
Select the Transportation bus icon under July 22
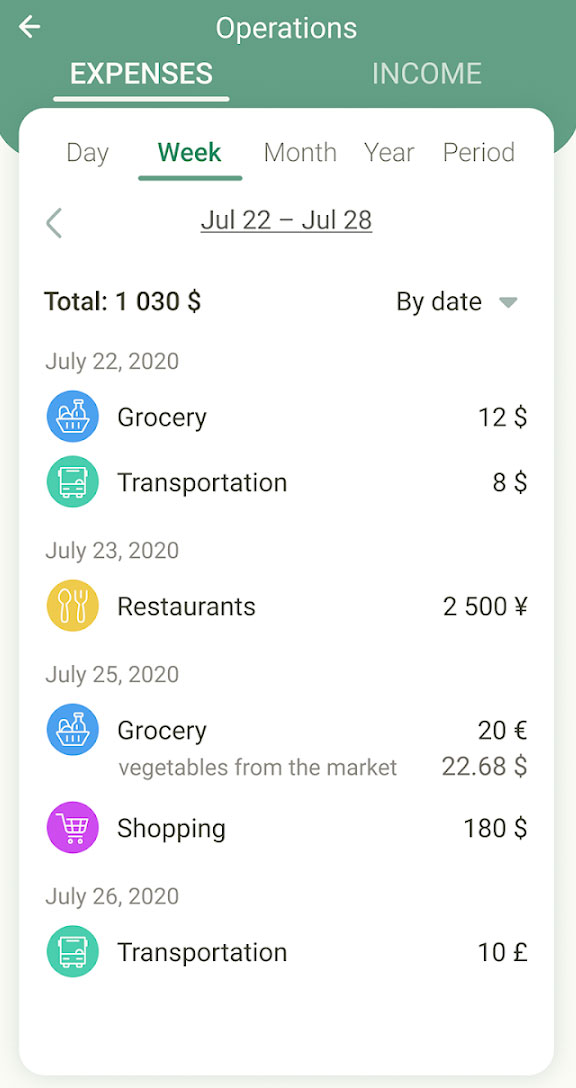[x=72, y=482]
